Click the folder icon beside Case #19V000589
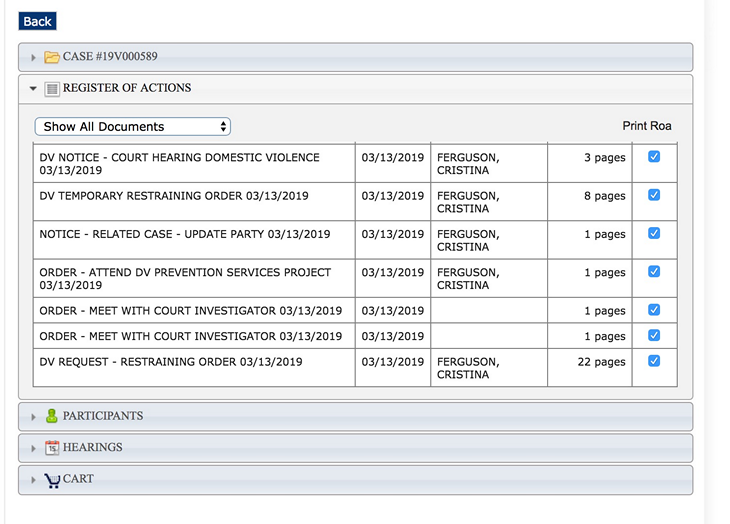Image resolution: width=730 pixels, height=524 pixels. (x=52, y=57)
